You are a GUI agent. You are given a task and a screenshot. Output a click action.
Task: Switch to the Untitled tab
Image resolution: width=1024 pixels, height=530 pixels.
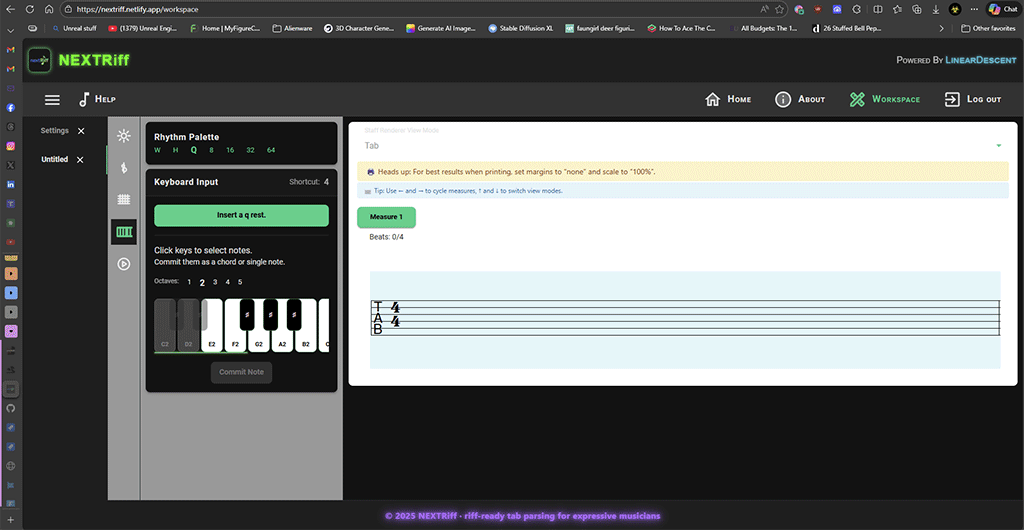click(x=54, y=160)
